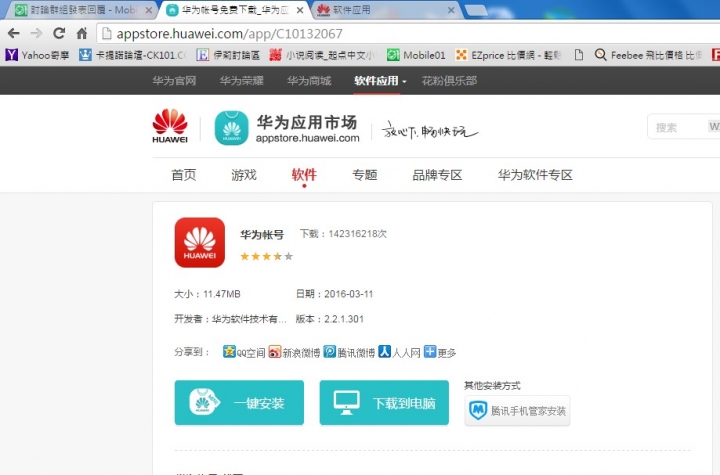Click the 一键安装 button
Screen dimensions: 720x475
pyautogui.click(x=239, y=403)
